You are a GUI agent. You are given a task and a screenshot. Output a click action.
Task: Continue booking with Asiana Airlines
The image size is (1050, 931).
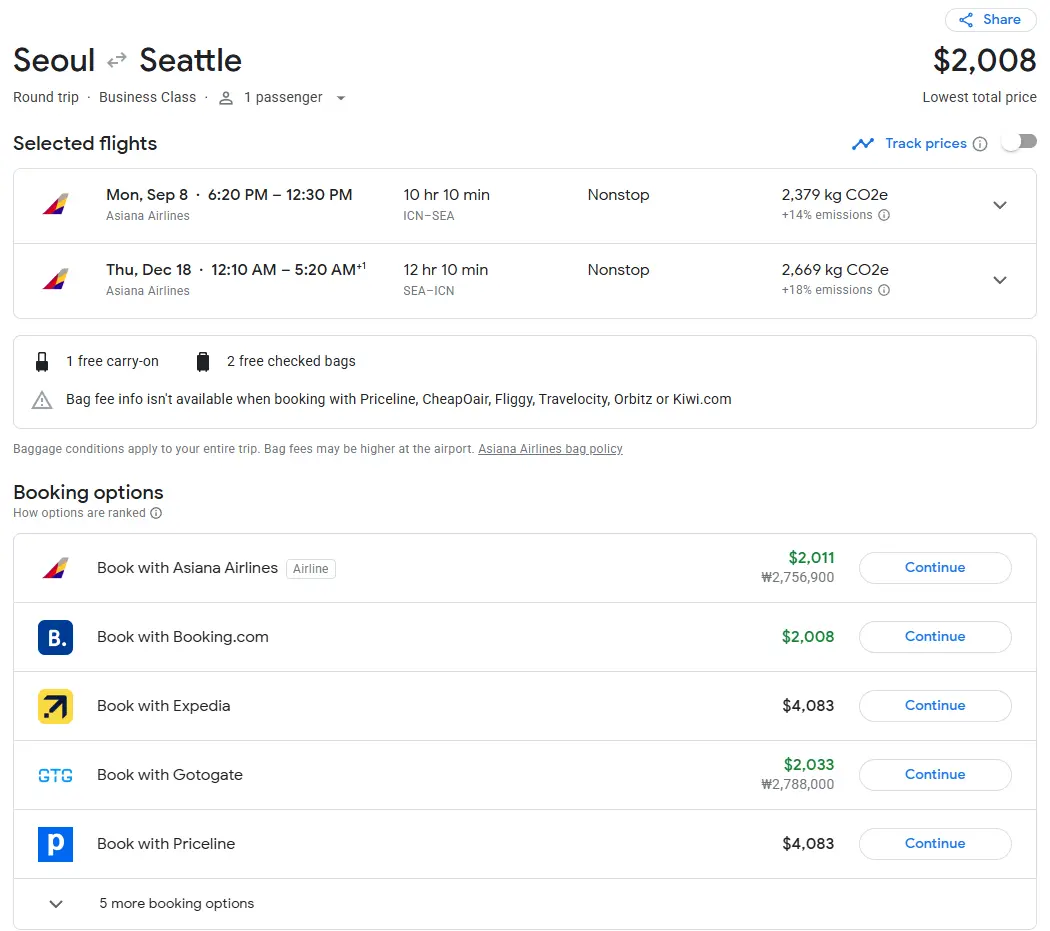point(935,567)
